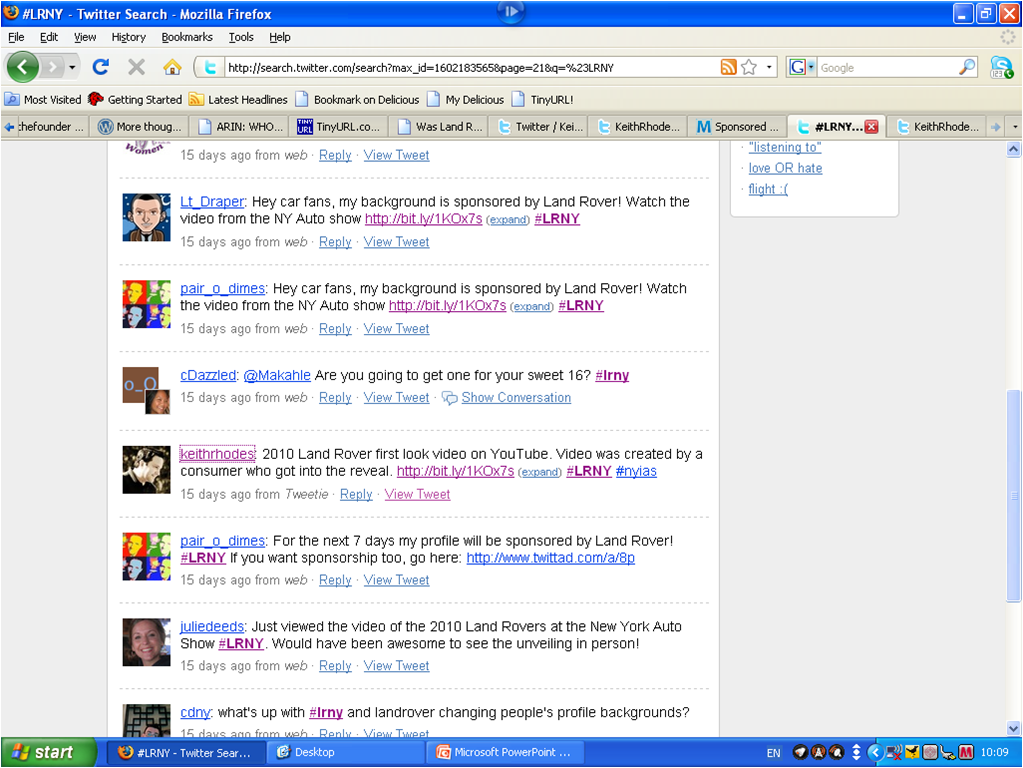Click the vertical scrollbar down arrow
Image resolution: width=1023 pixels, height=768 pixels.
[1013, 728]
